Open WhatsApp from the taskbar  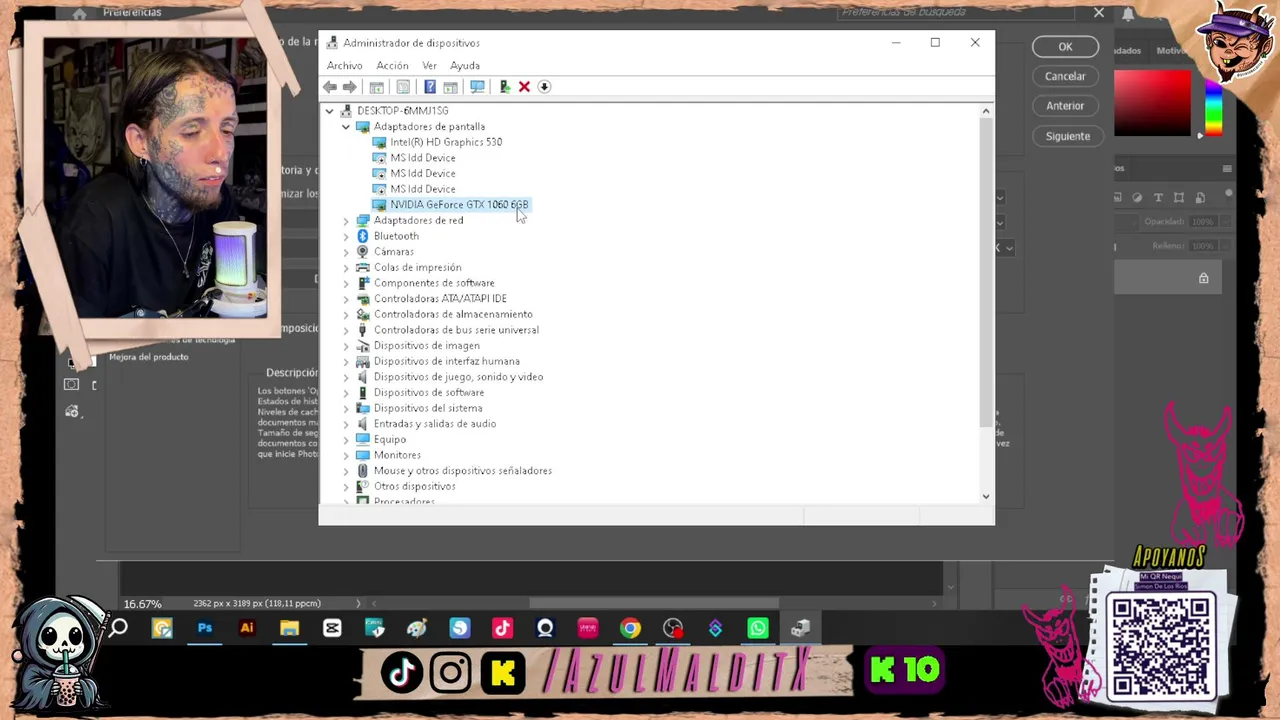(758, 628)
